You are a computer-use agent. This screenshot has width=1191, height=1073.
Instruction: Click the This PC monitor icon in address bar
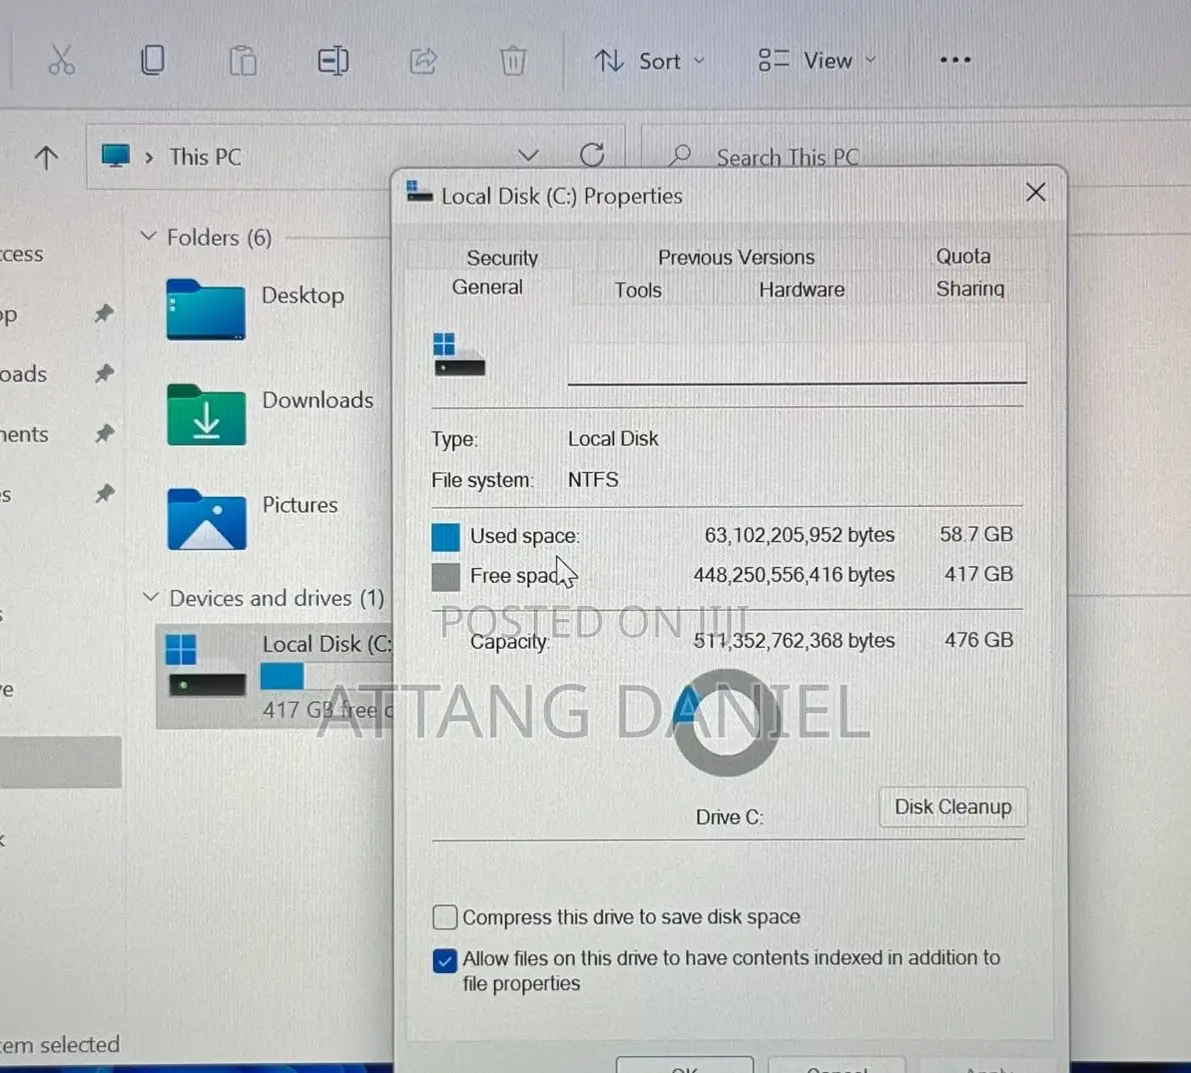pos(115,156)
